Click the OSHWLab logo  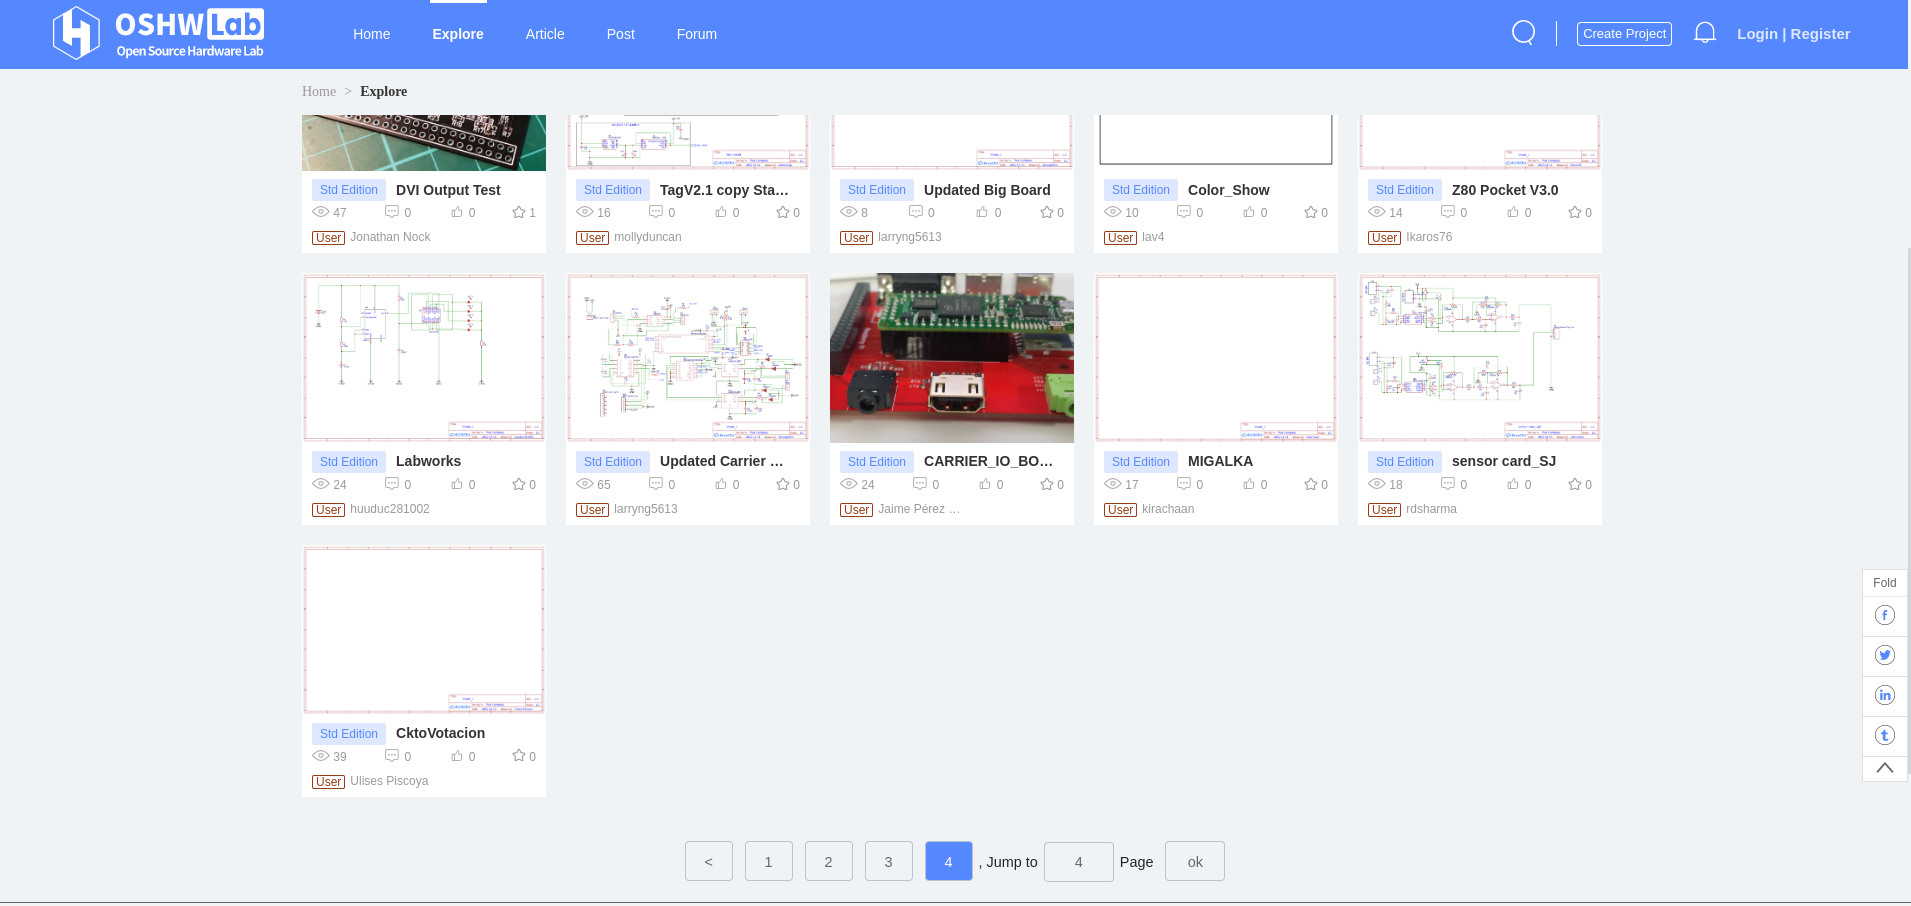point(158,33)
